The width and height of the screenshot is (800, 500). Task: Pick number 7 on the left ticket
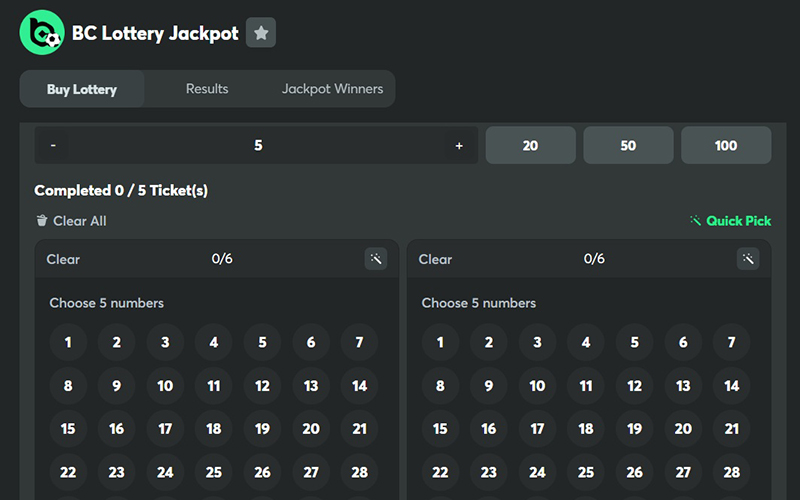[359, 342]
